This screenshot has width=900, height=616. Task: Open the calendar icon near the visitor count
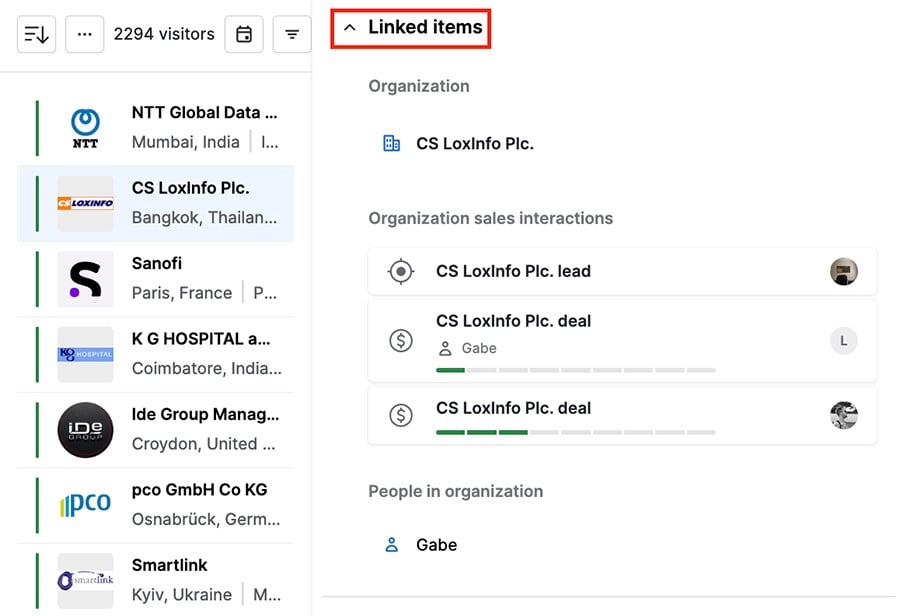[x=244, y=33]
